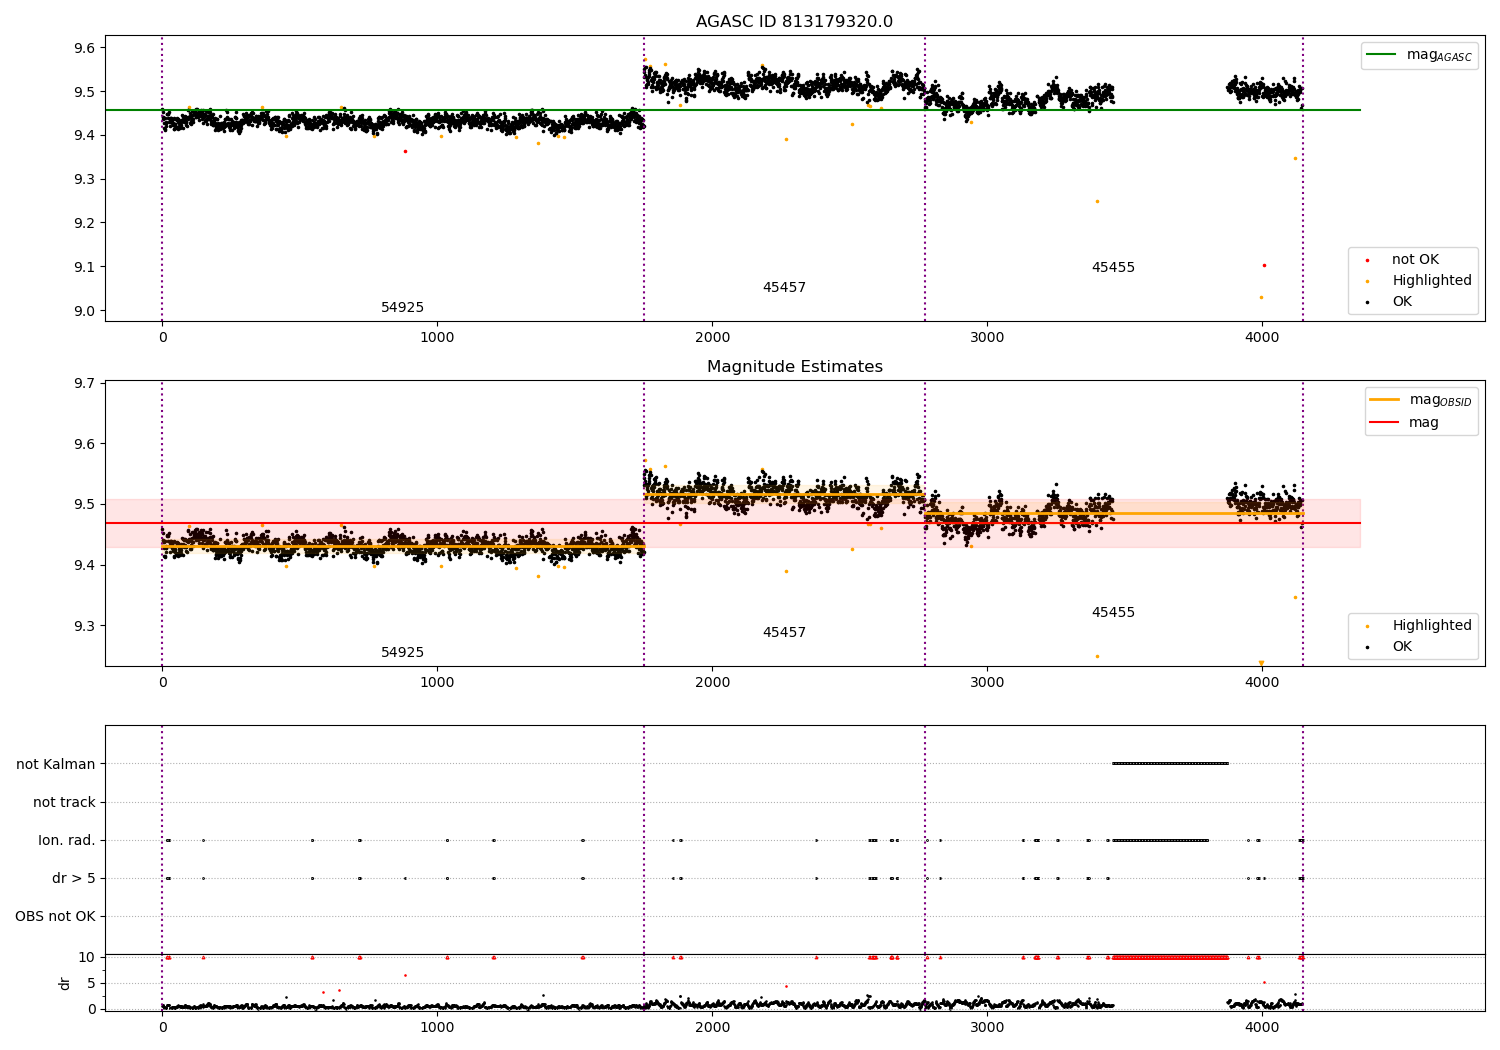Click the red mag line swatch in the legend
The height and width of the screenshot is (1050, 1500).
click(1385, 423)
